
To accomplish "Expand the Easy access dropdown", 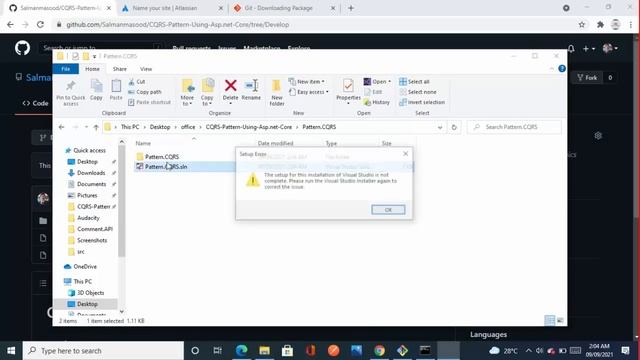I will 309,92.
